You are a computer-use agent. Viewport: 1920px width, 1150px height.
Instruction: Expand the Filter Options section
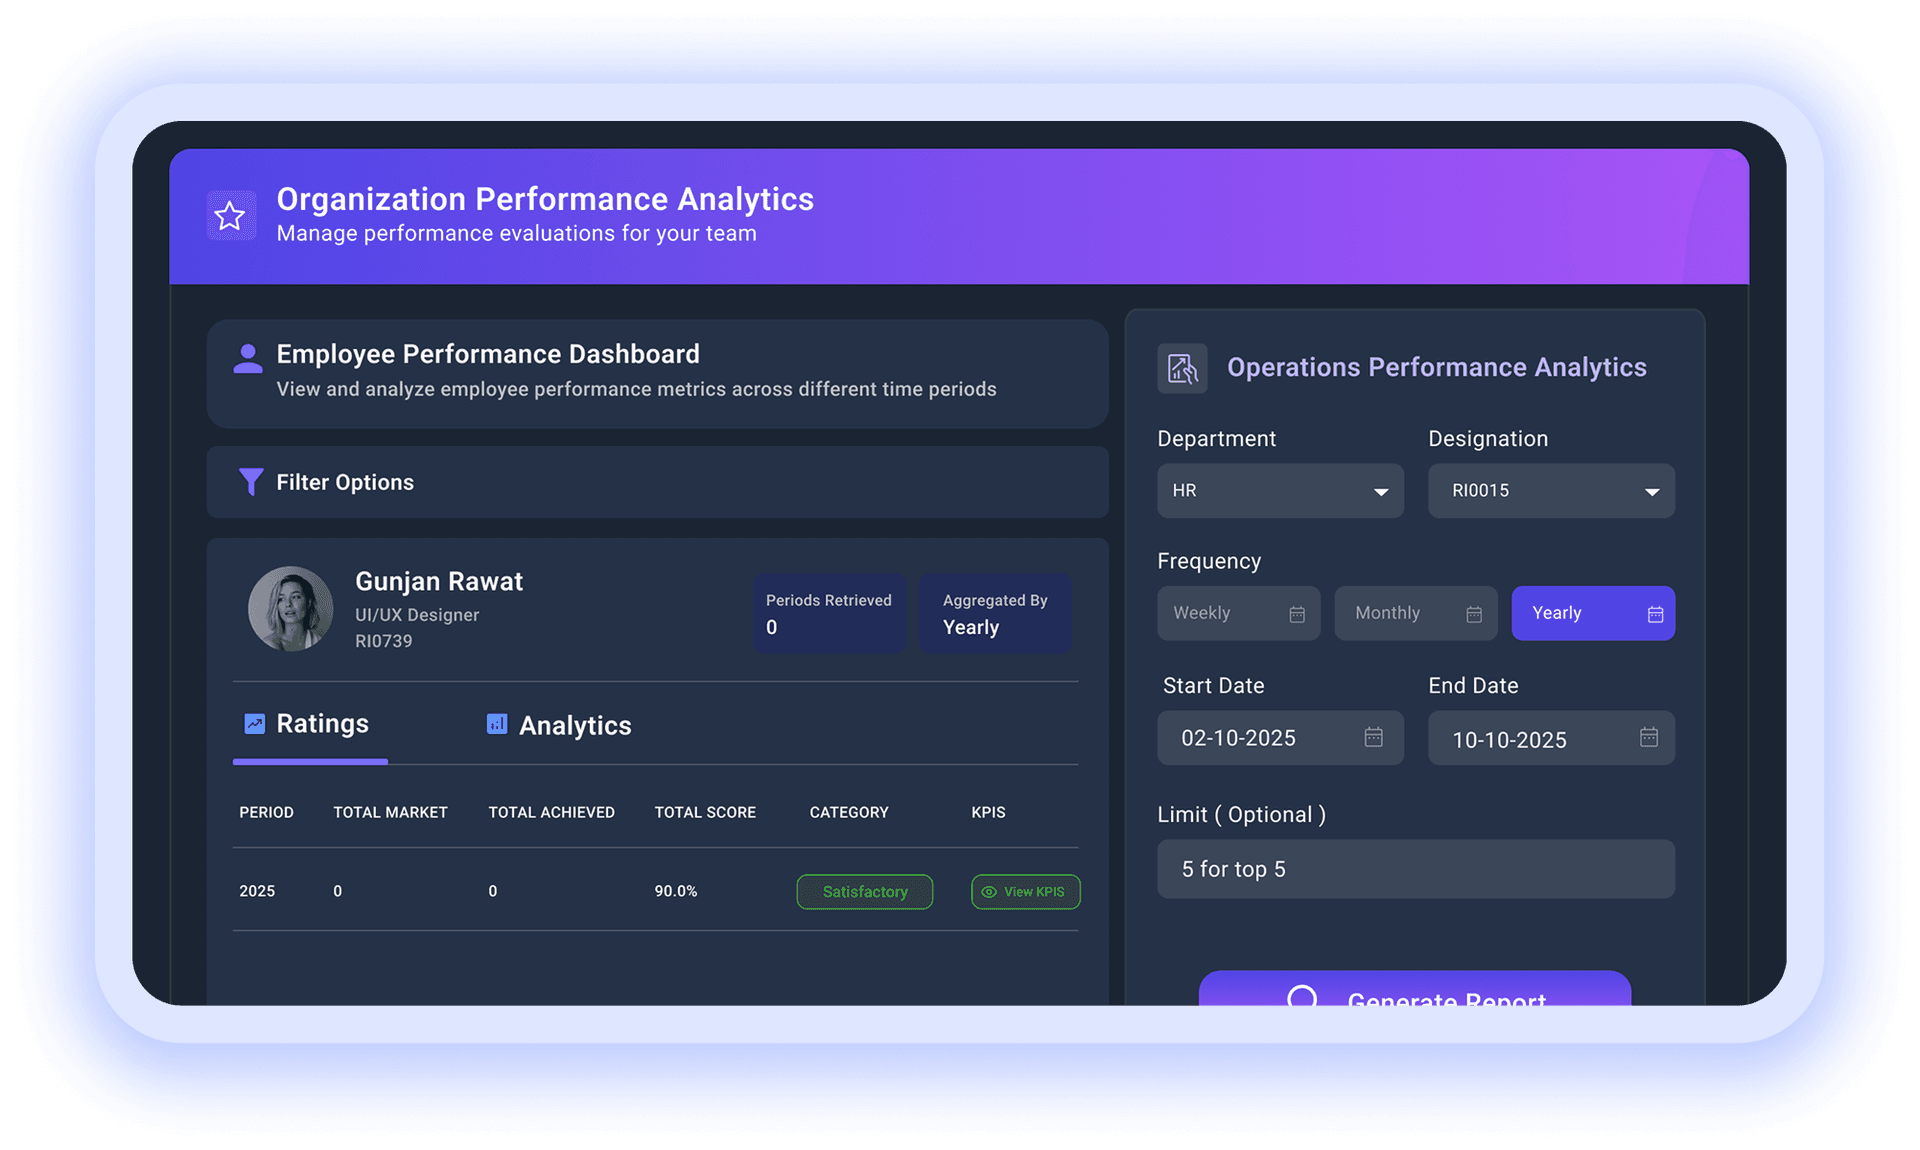[x=344, y=481]
